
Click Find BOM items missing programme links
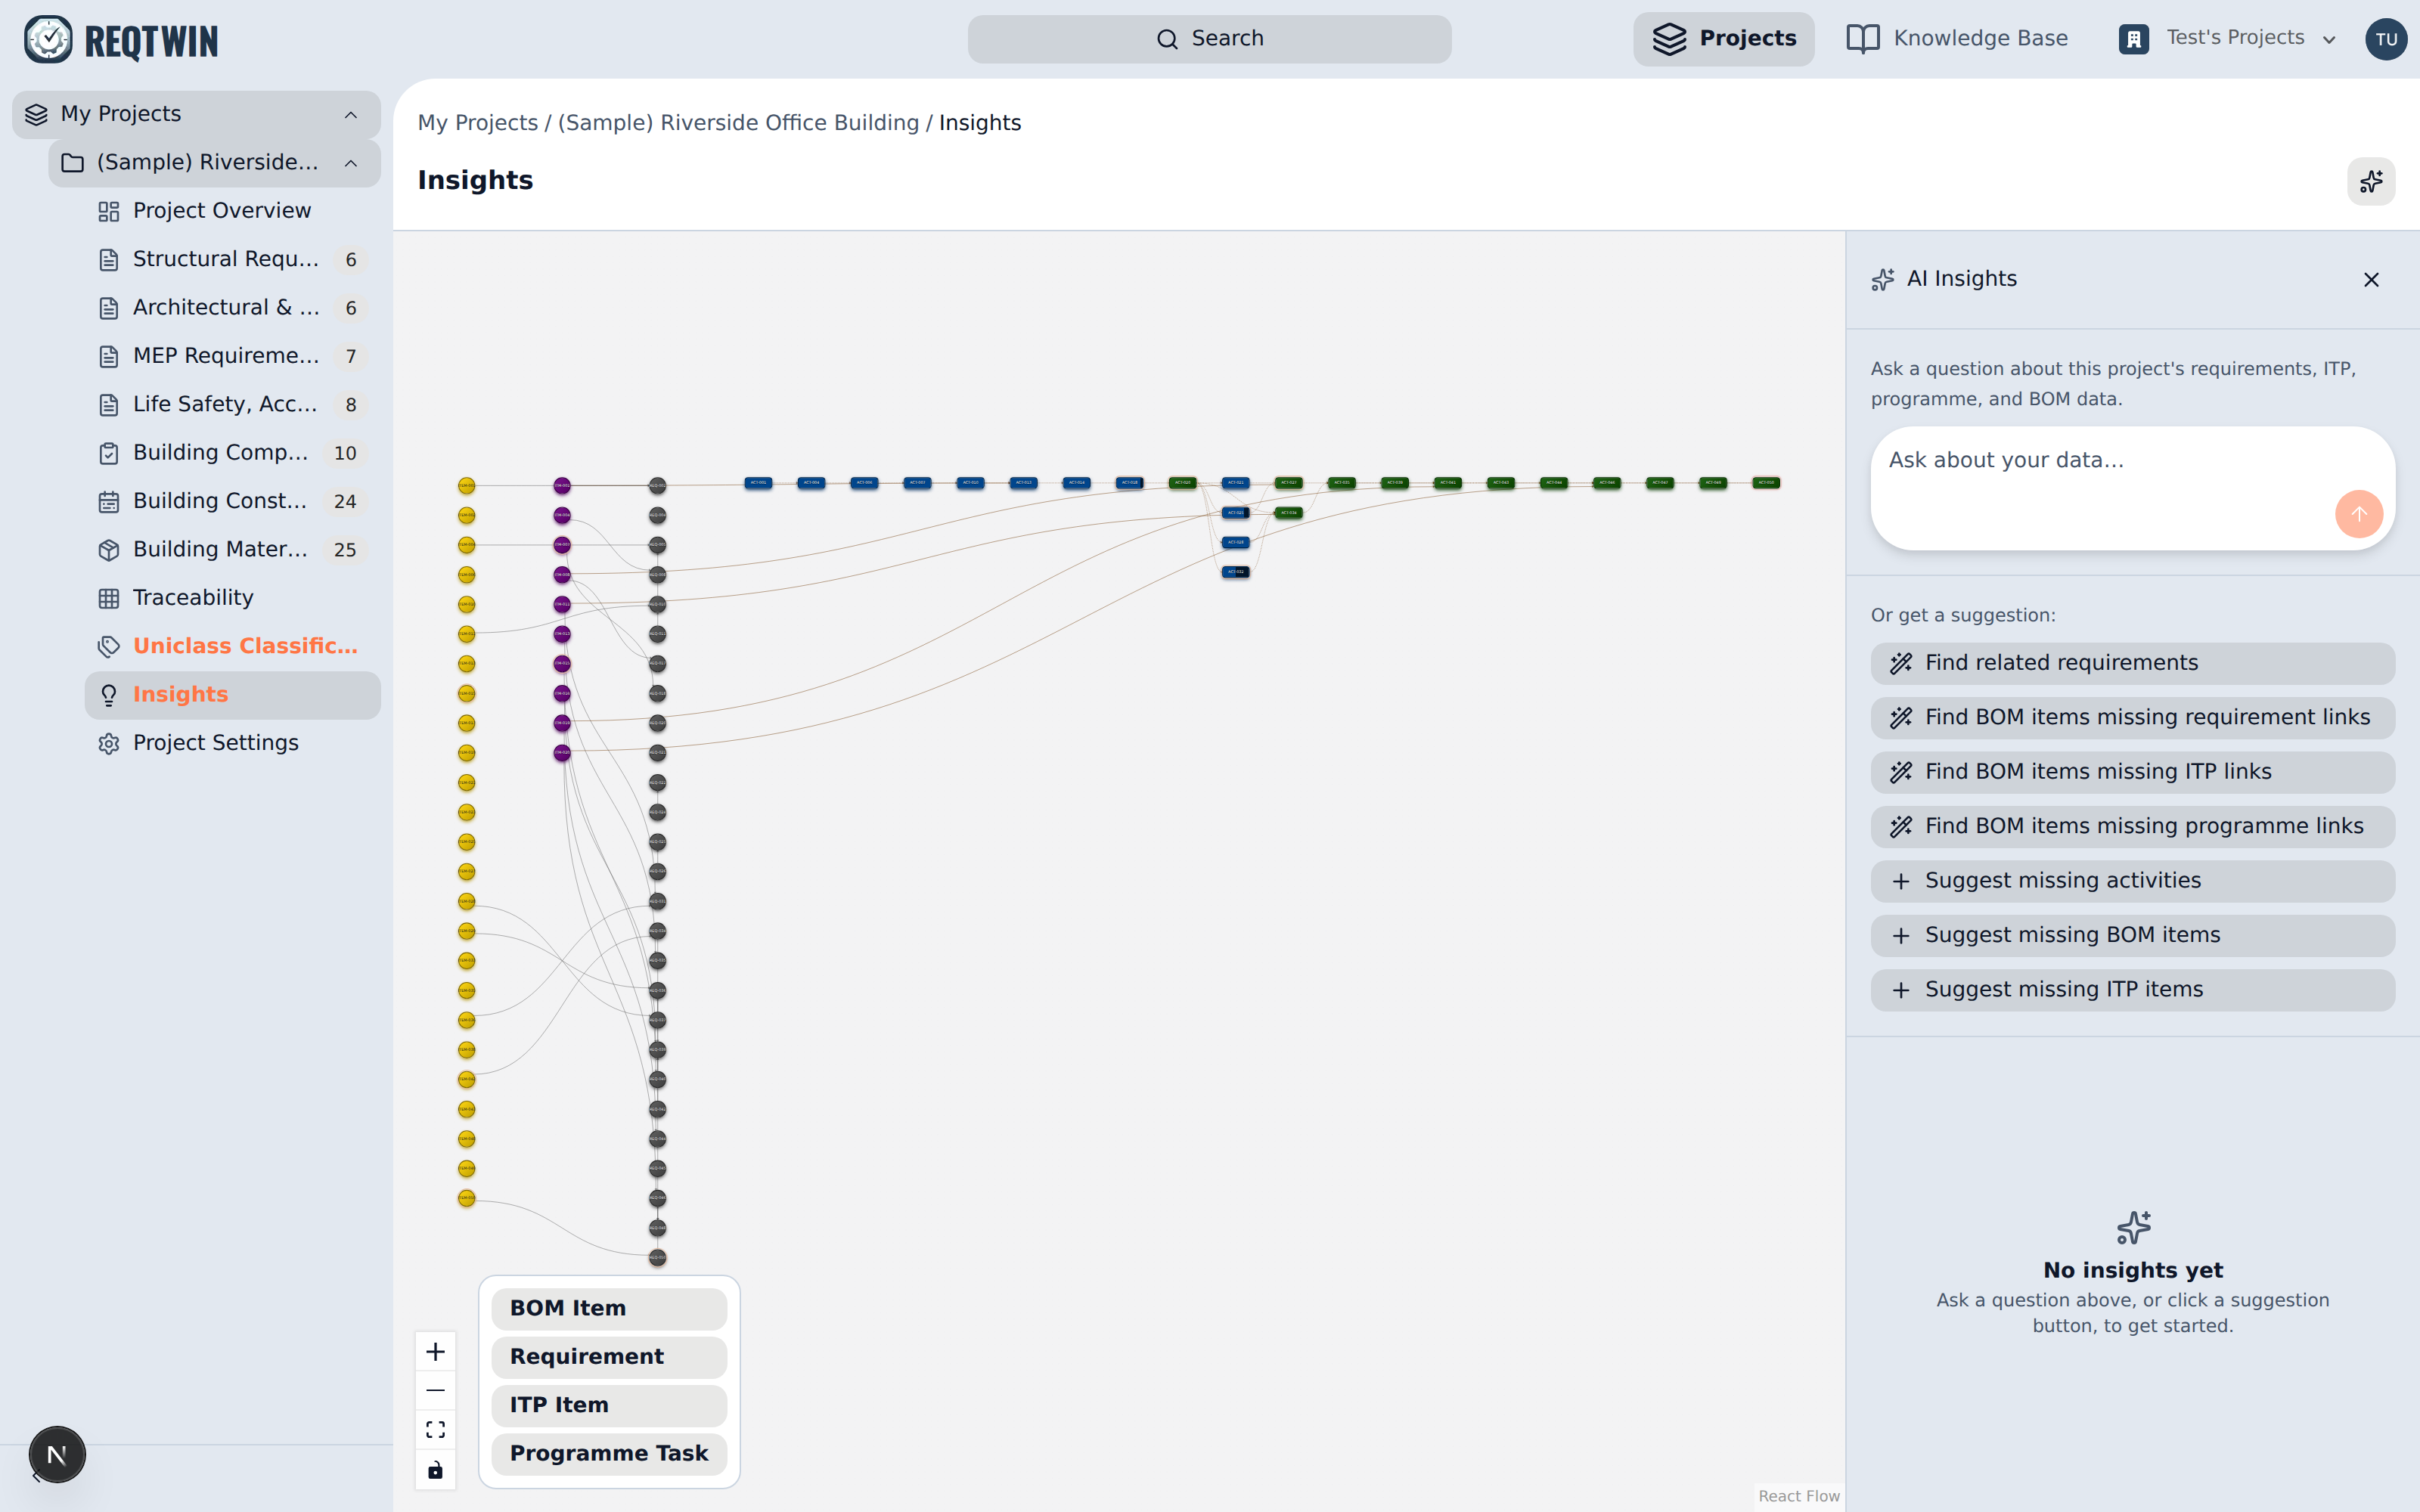click(x=2132, y=827)
